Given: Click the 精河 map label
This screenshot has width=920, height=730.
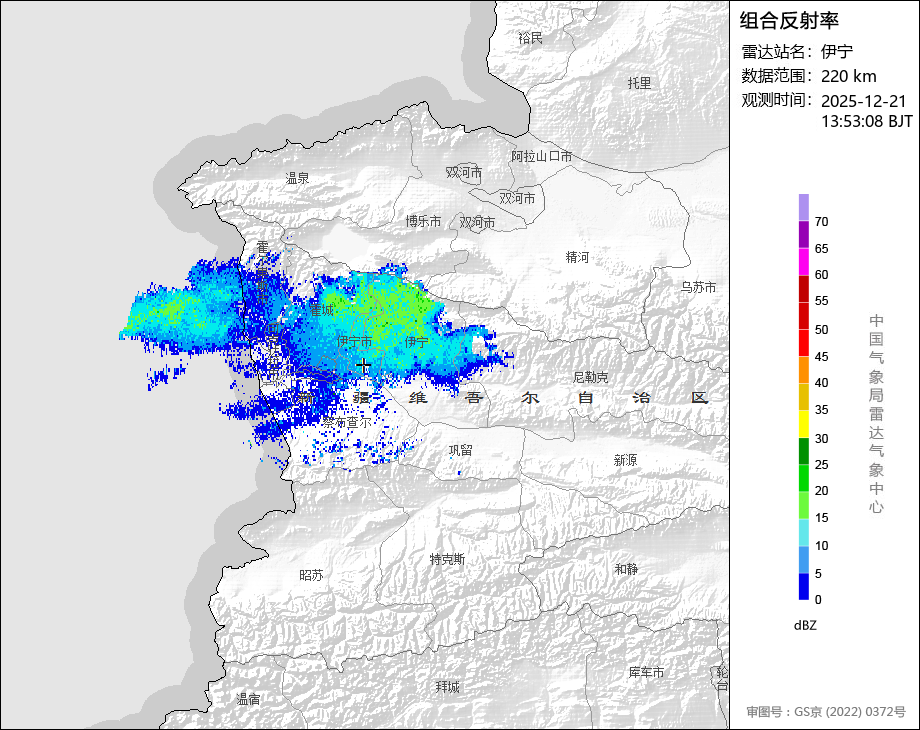Looking at the screenshot, I should click(x=577, y=257).
